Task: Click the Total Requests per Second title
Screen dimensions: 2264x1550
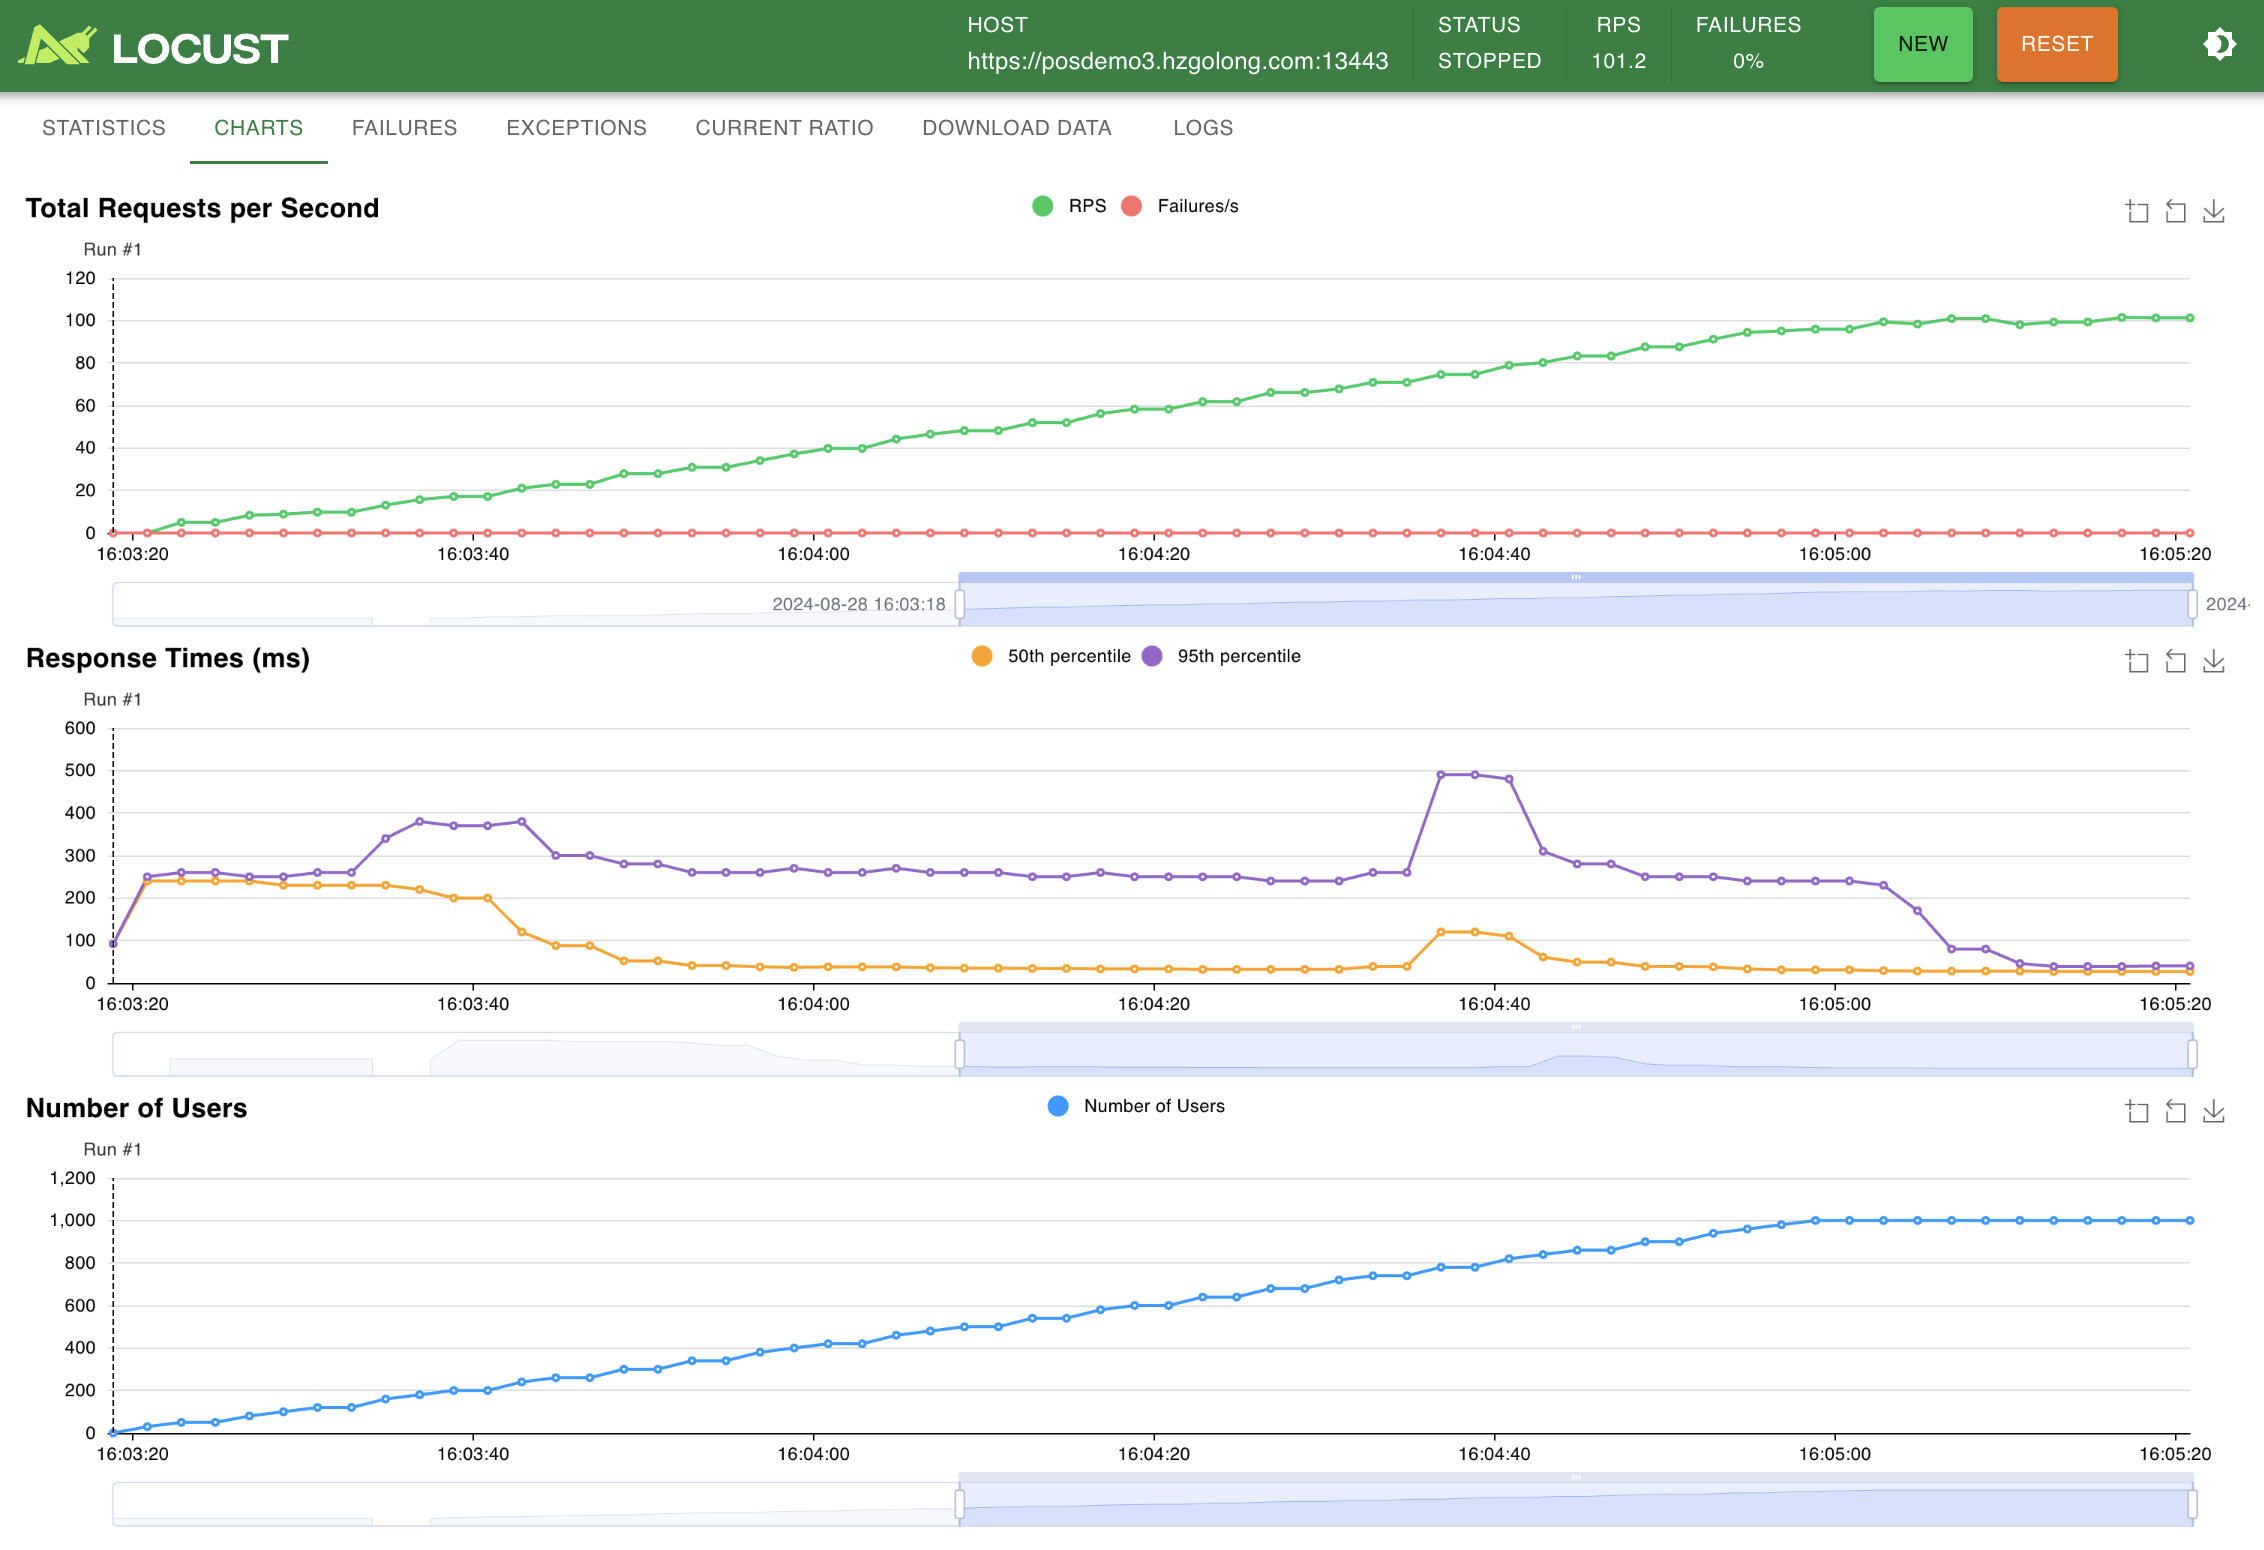Action: [x=203, y=208]
